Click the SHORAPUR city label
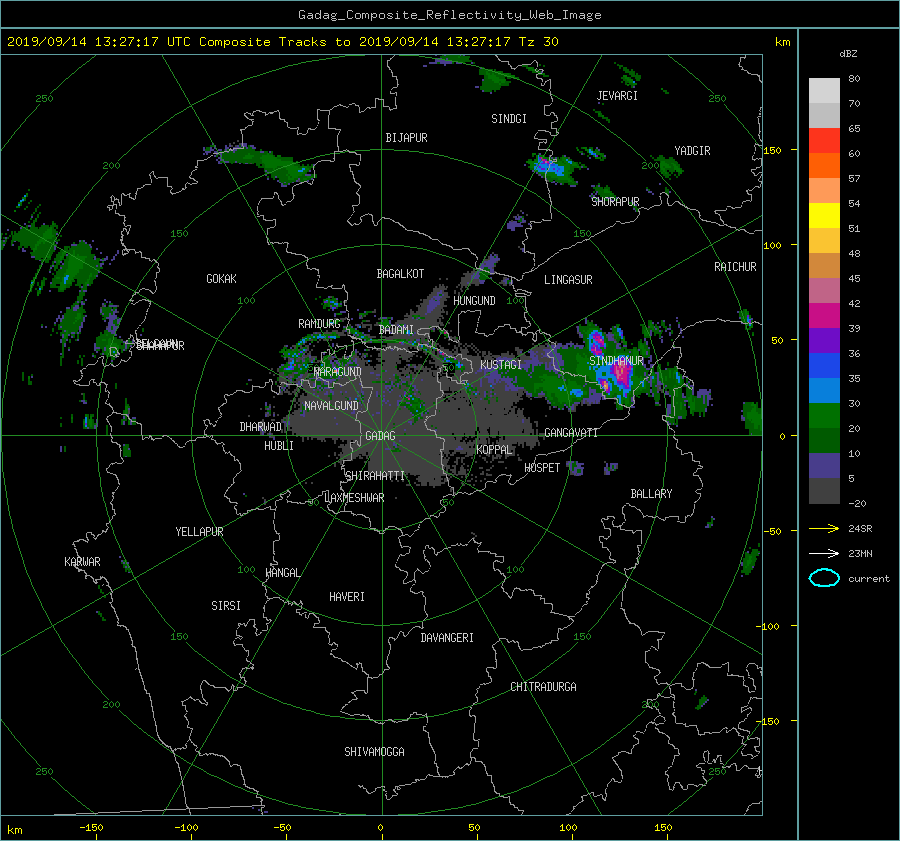The height and width of the screenshot is (841, 900). coord(615,202)
